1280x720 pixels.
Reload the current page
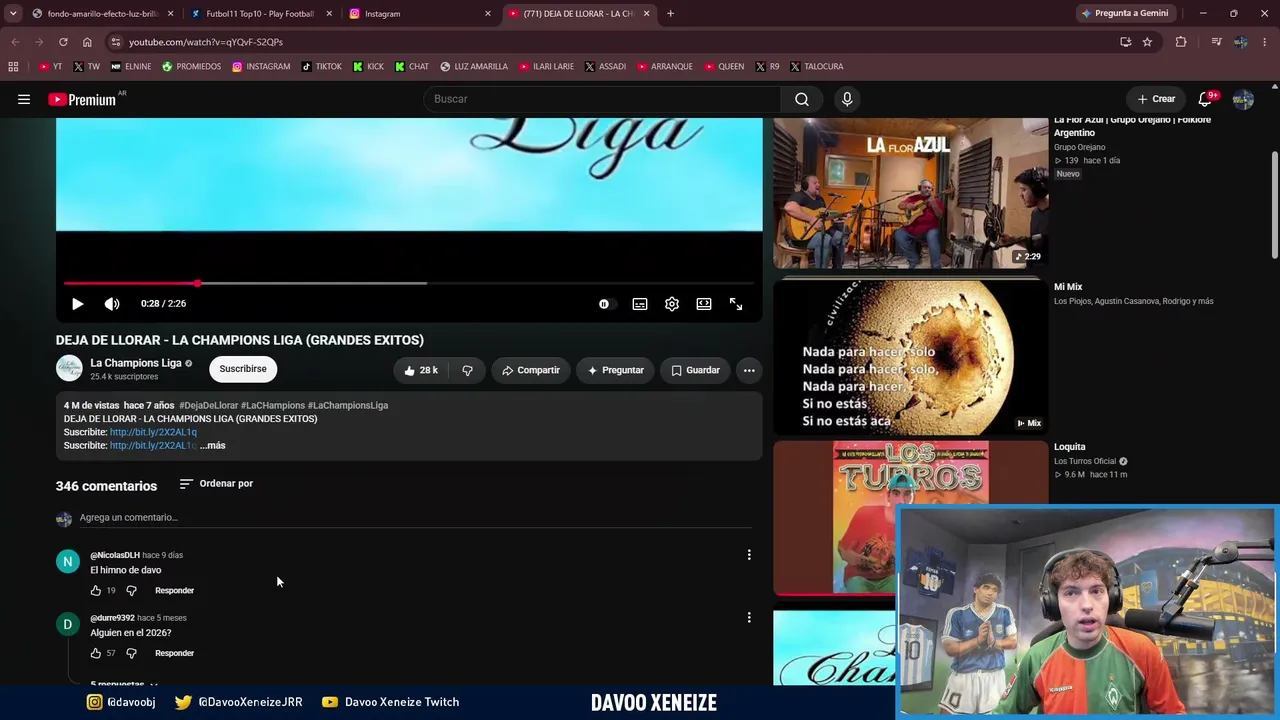63,42
